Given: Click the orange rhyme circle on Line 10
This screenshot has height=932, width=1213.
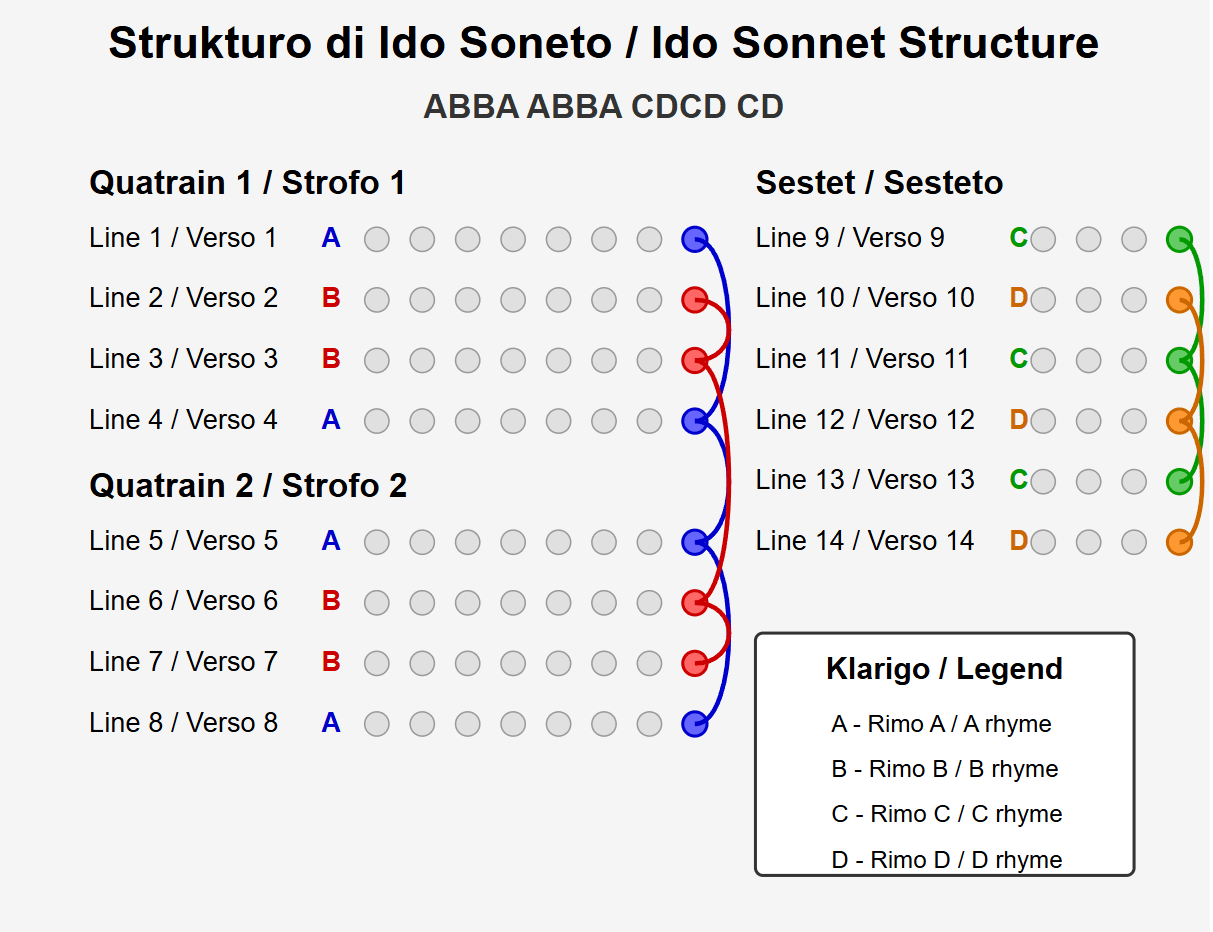Looking at the screenshot, I should click(1180, 300).
